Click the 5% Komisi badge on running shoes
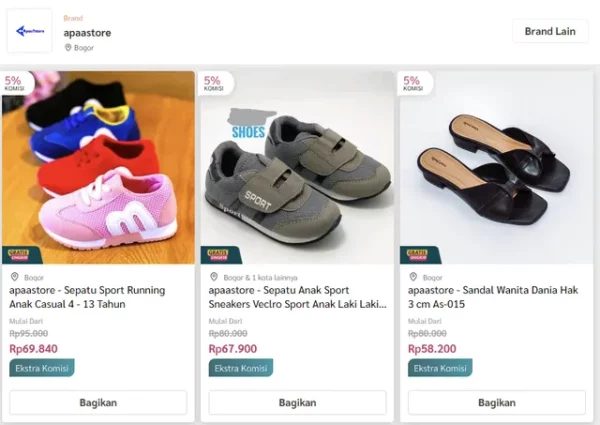Screen dimensions: 600x425 pyautogui.click(x=14, y=82)
